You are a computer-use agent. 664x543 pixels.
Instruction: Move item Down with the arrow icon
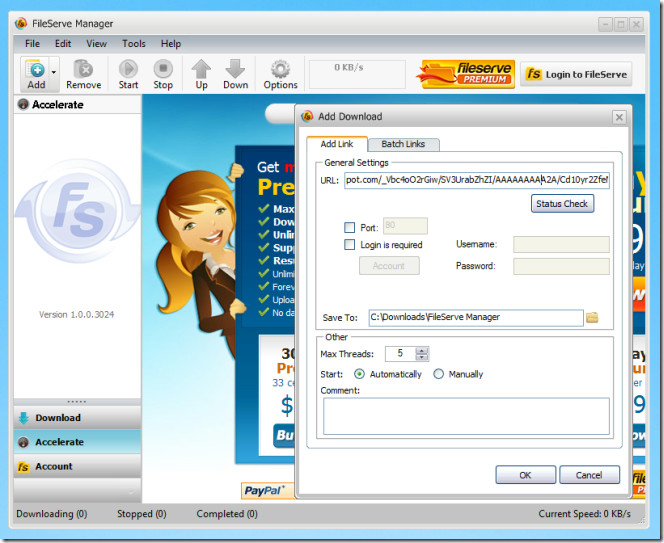235,74
